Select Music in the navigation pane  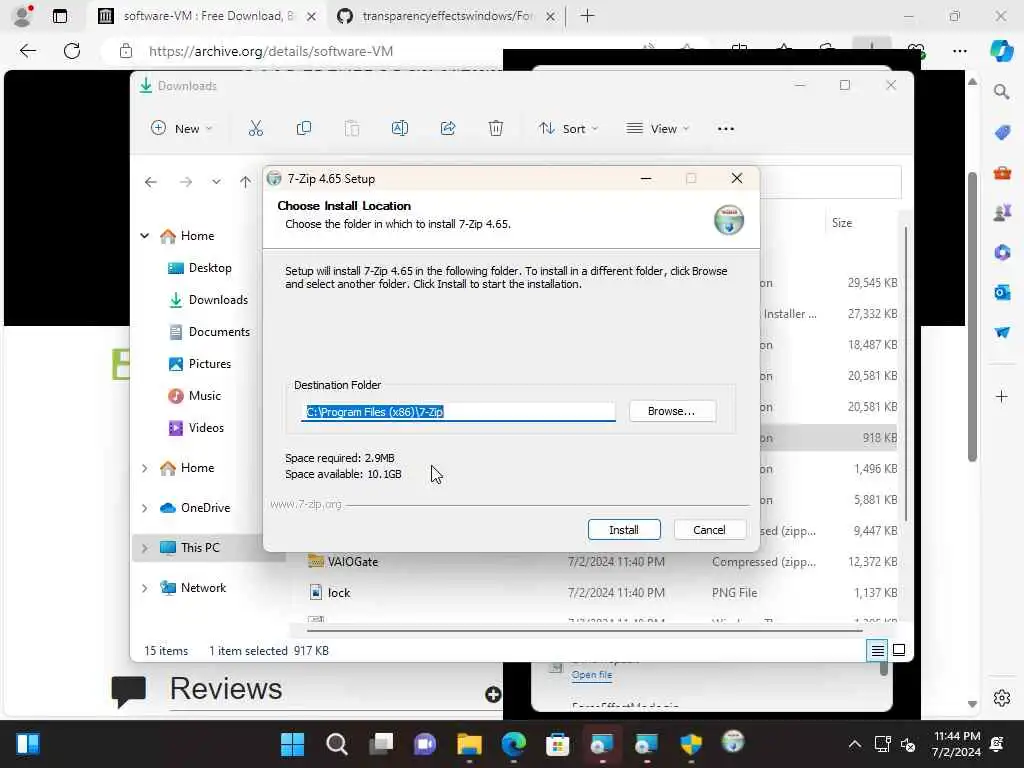click(204, 396)
